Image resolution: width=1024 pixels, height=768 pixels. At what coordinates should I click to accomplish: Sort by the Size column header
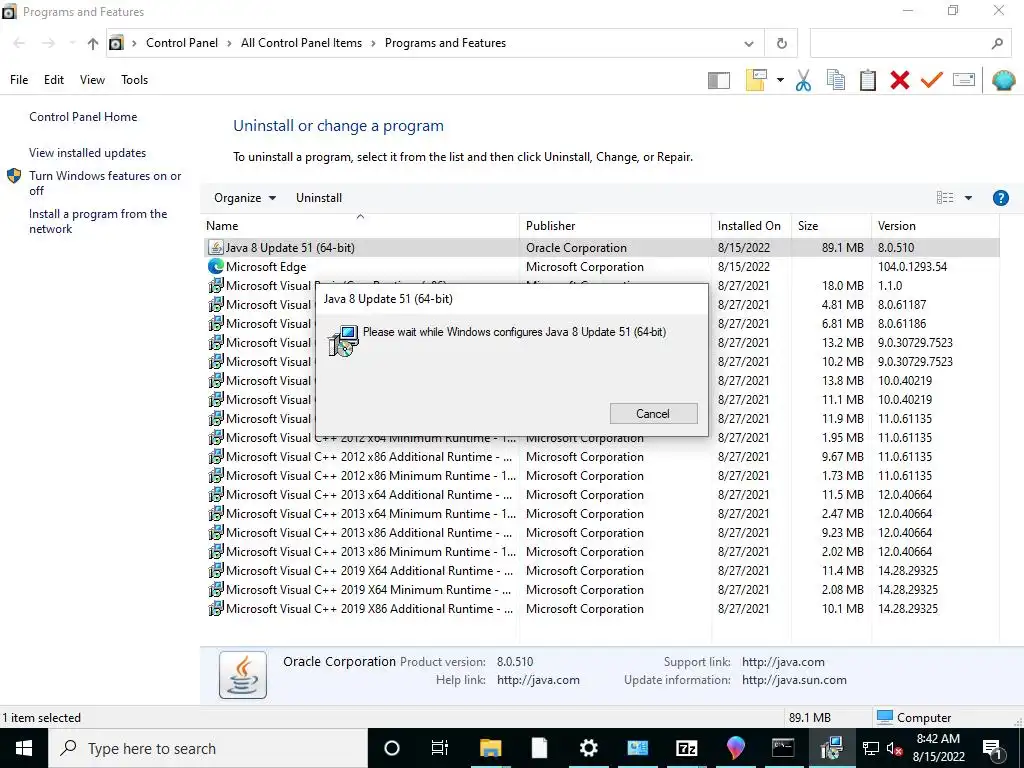[831, 226]
